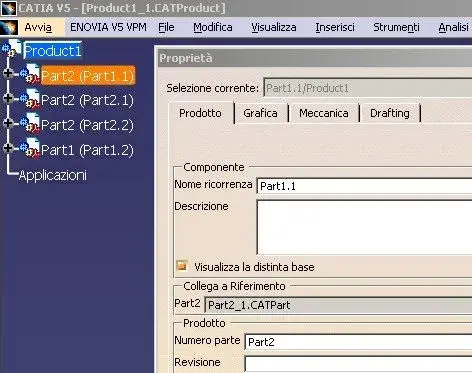Switch to the Grafica tab
This screenshot has width=472, height=373.
(x=260, y=113)
